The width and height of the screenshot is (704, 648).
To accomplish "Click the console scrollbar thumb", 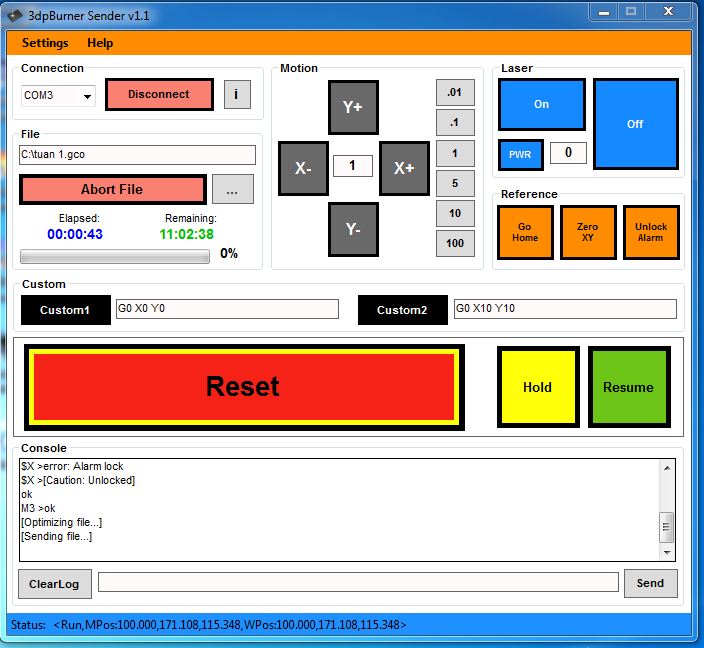I will pyautogui.click(x=667, y=527).
